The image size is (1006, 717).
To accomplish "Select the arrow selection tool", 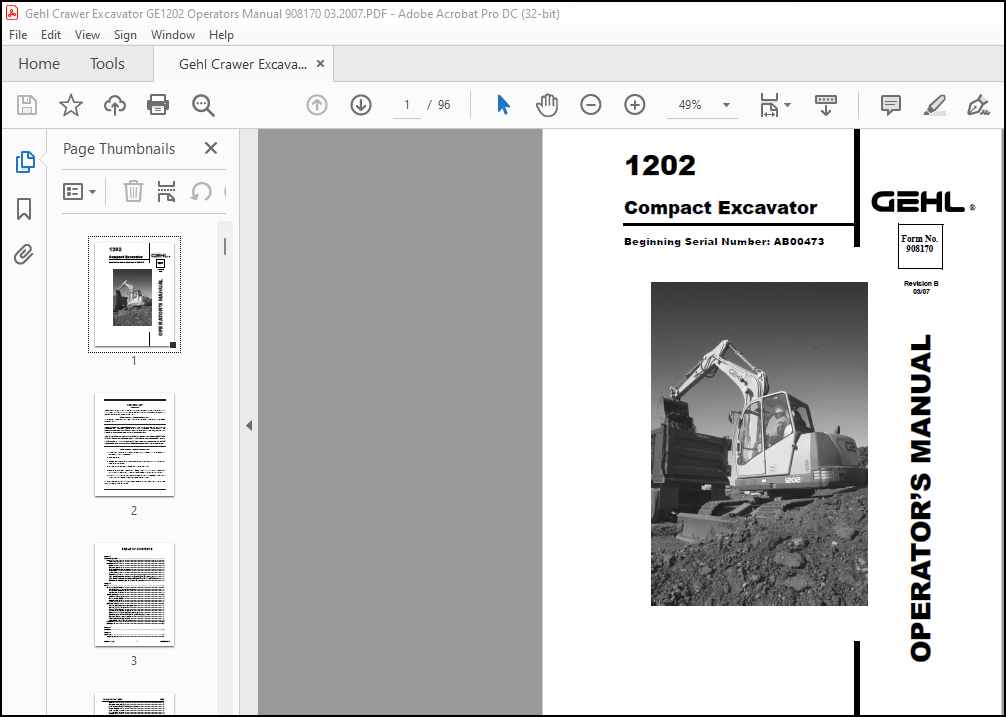I will 504,105.
